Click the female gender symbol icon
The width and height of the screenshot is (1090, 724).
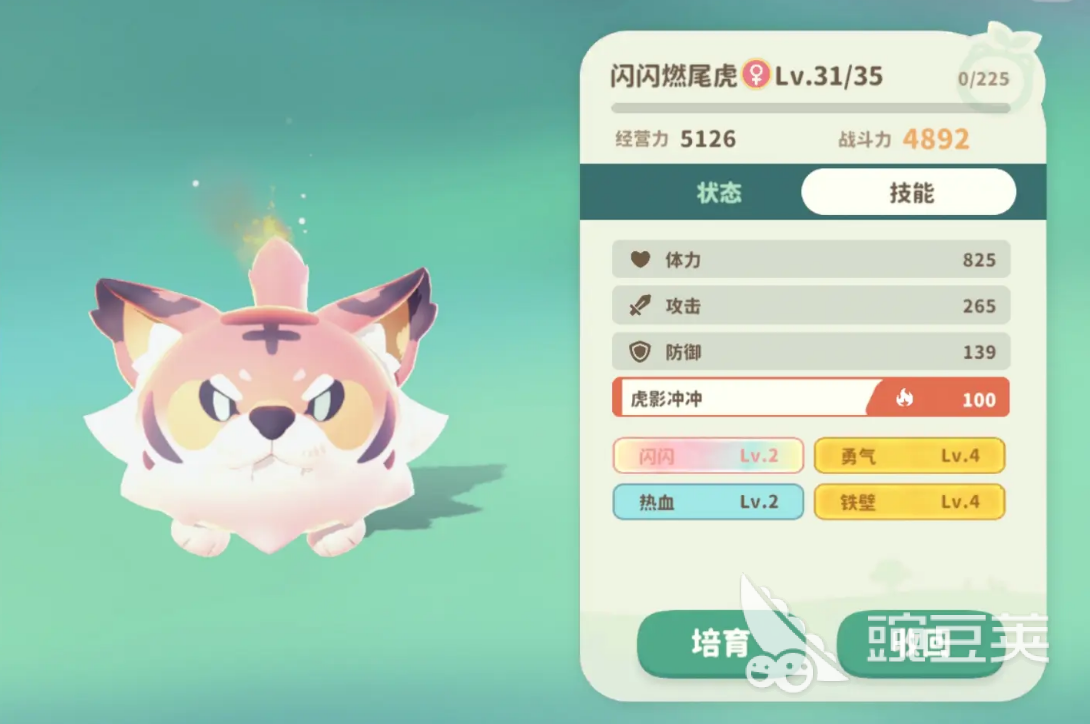click(756, 74)
